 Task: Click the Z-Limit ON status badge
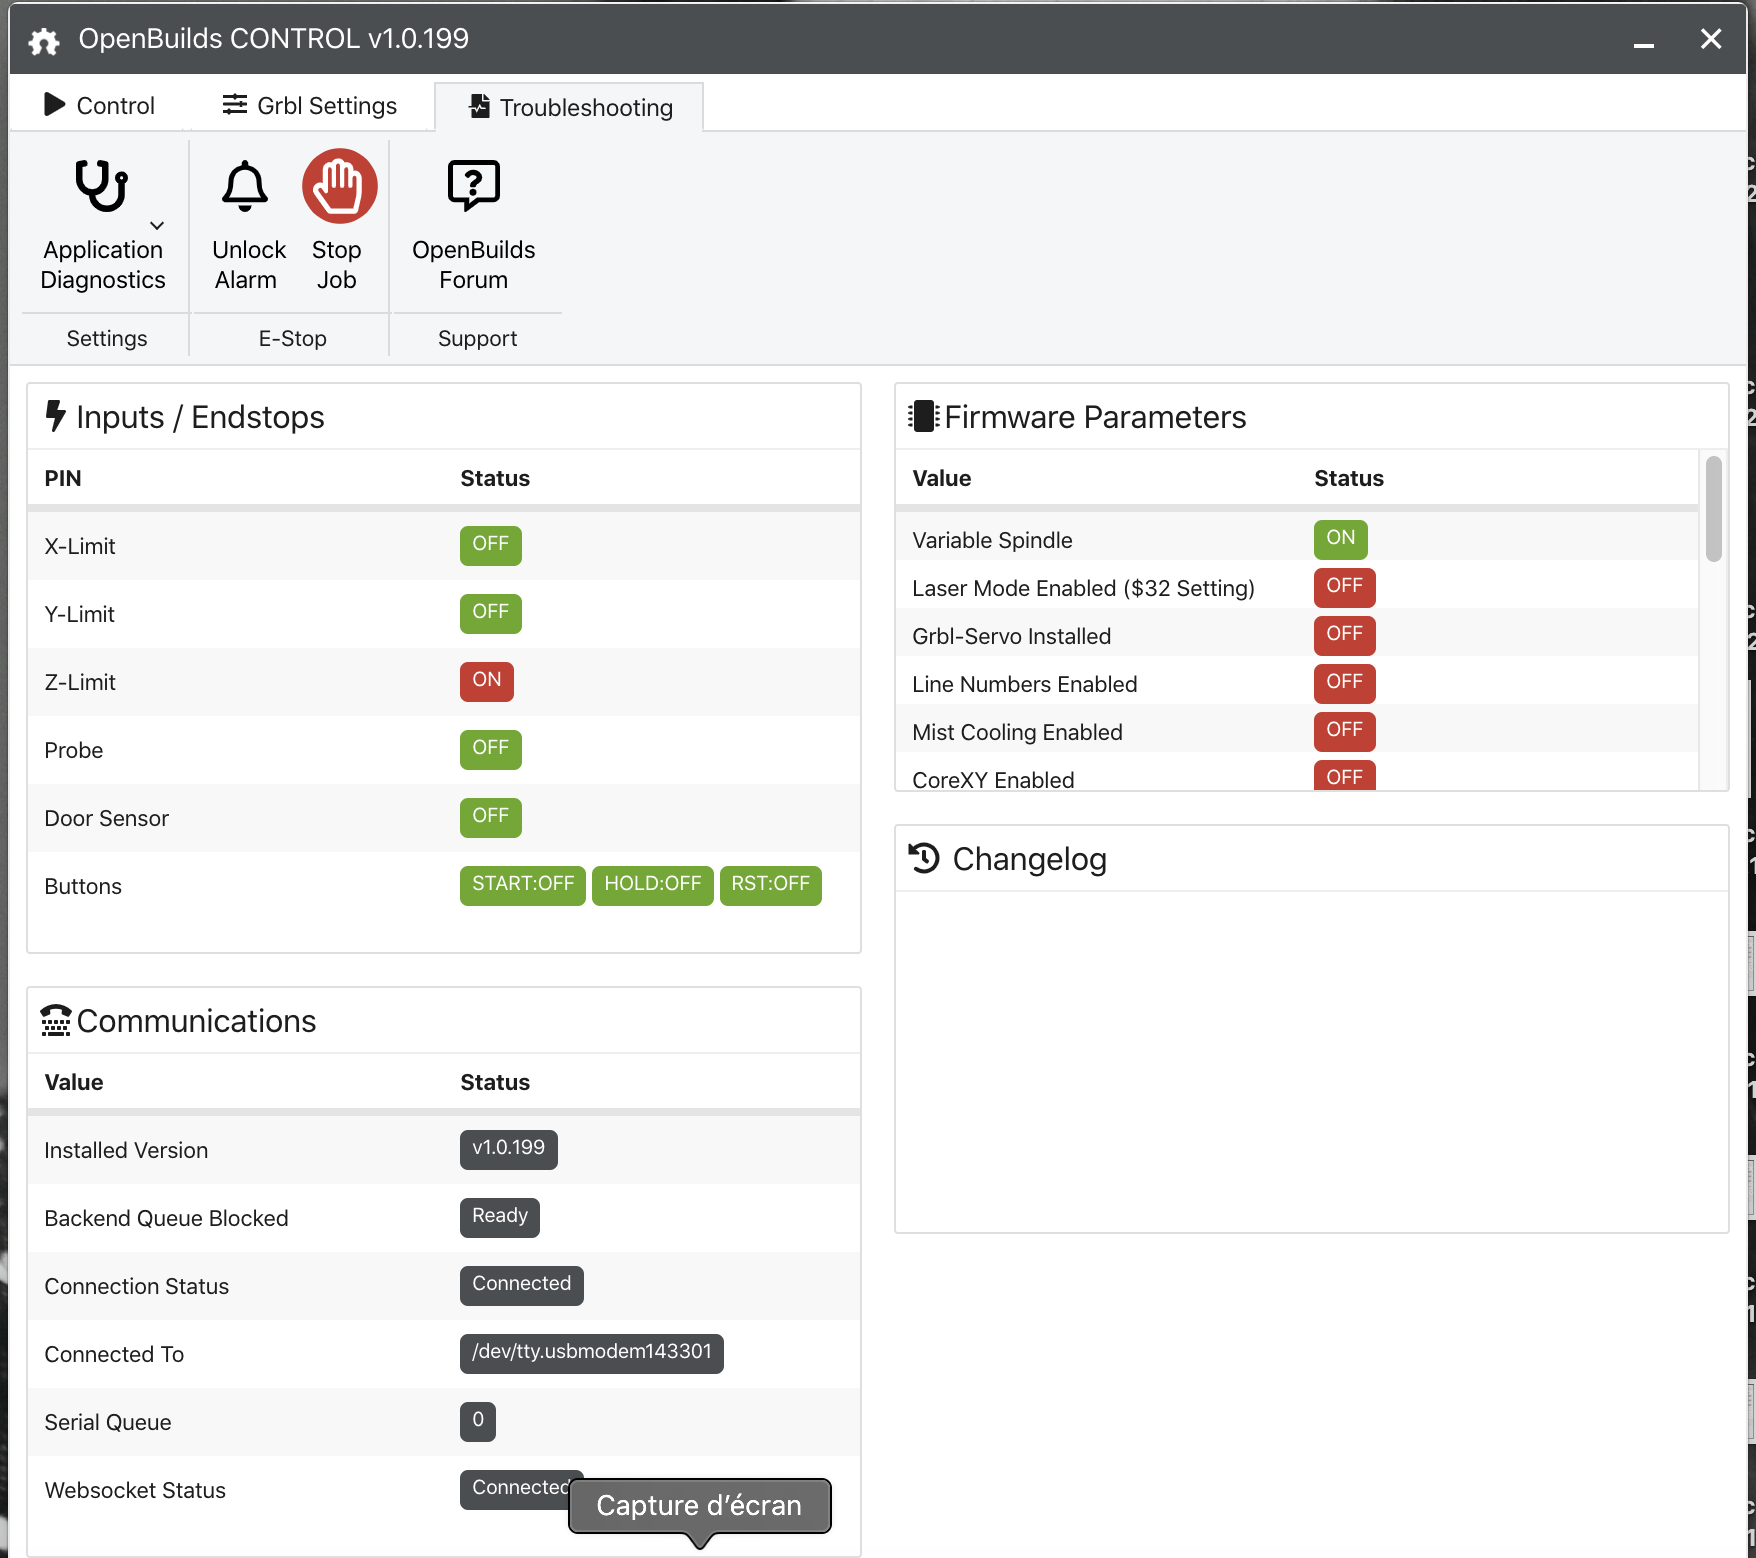point(487,681)
